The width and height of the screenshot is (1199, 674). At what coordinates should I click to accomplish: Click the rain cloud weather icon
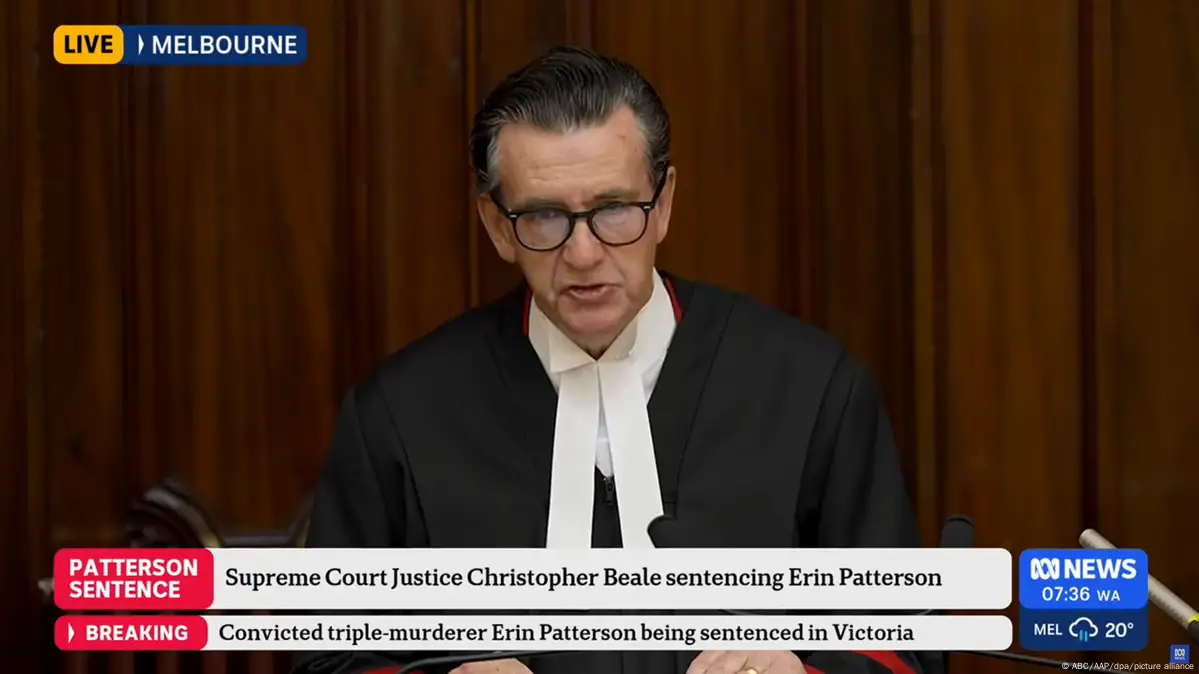tap(1083, 630)
